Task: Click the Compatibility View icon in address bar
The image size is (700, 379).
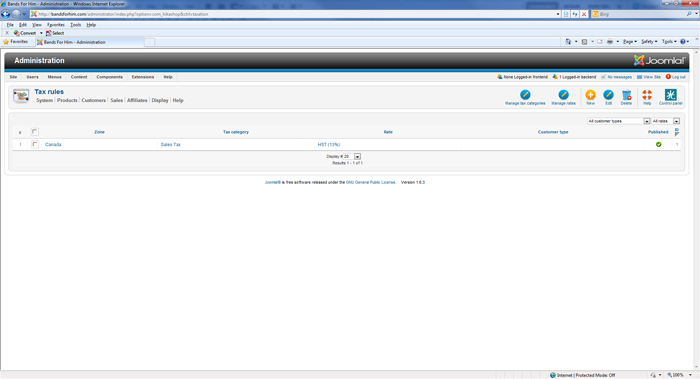Action: coord(566,14)
